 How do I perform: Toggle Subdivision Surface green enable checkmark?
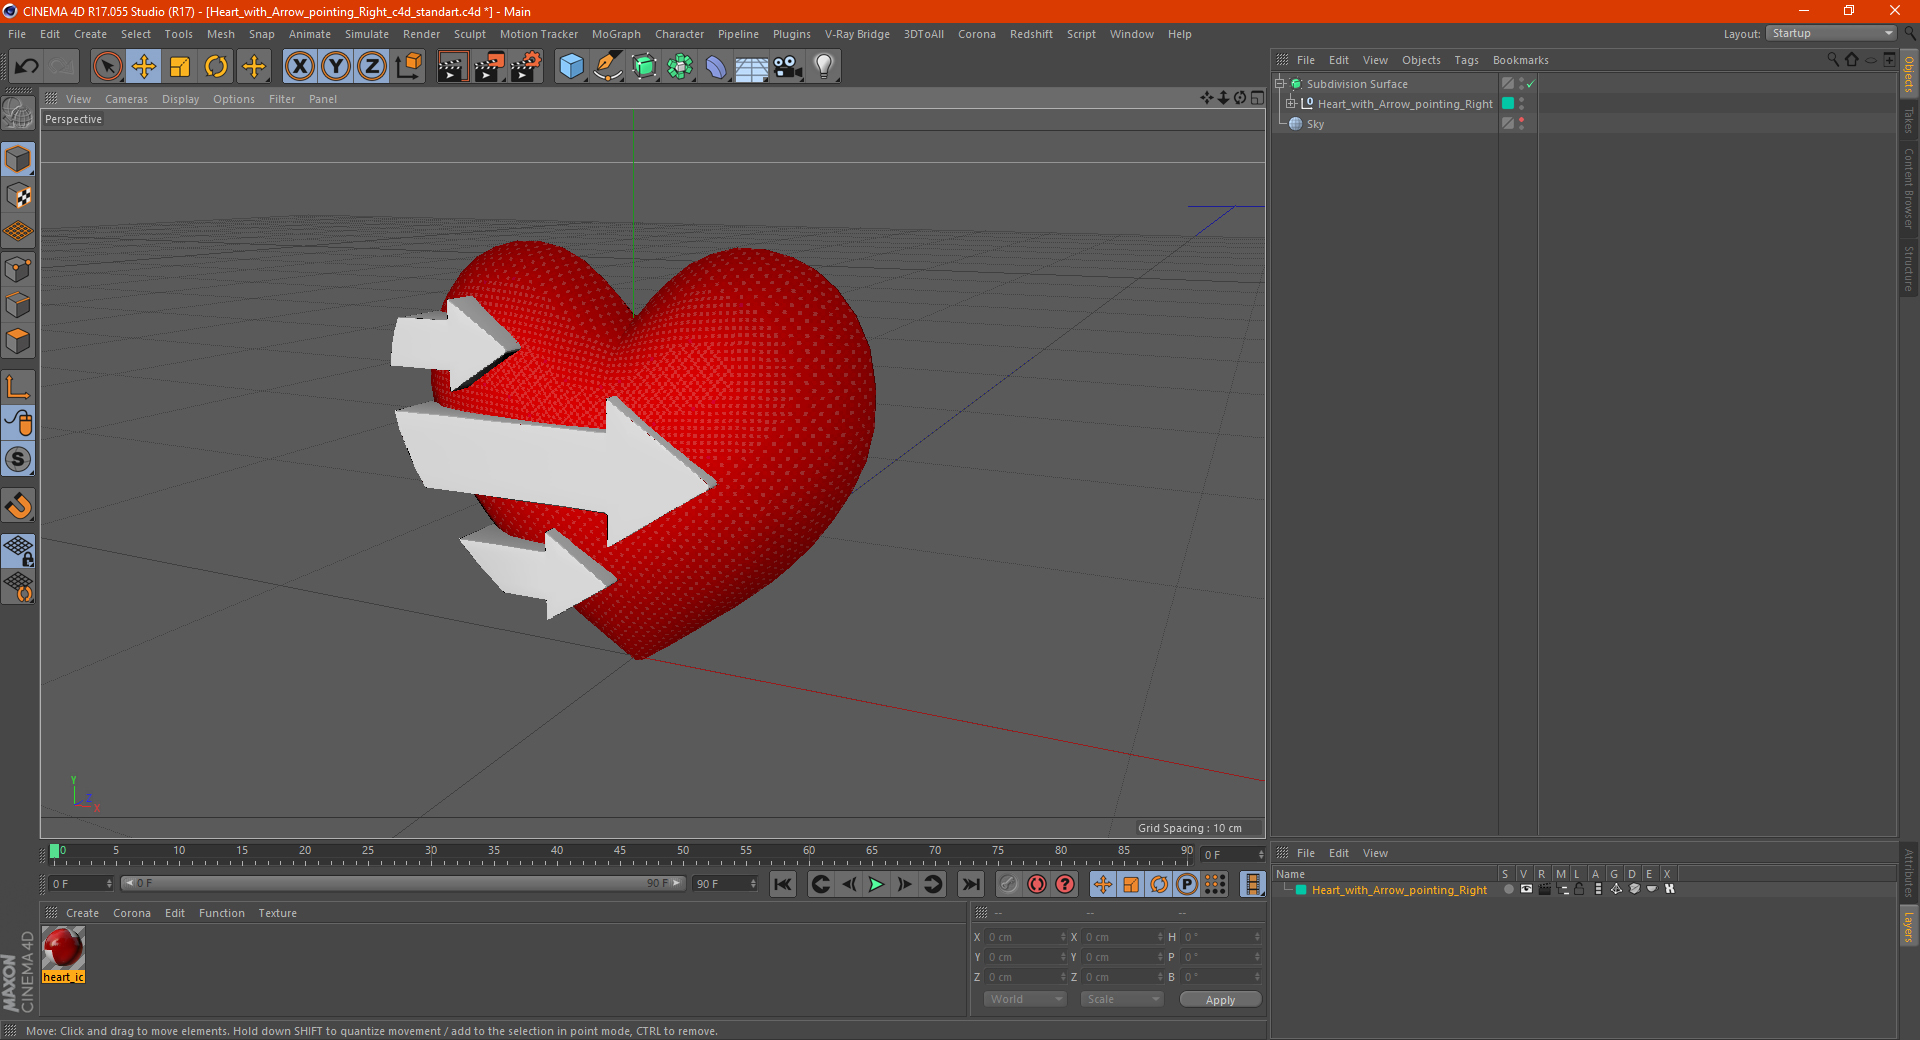click(1531, 84)
